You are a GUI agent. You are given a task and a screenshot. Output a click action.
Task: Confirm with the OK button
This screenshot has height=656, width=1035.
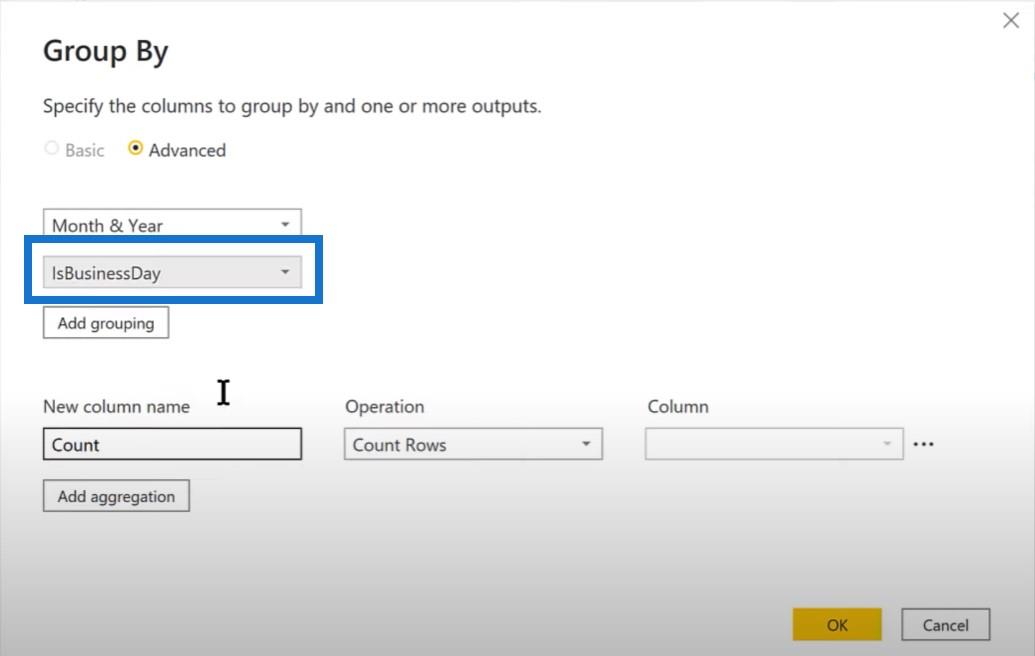(837, 624)
